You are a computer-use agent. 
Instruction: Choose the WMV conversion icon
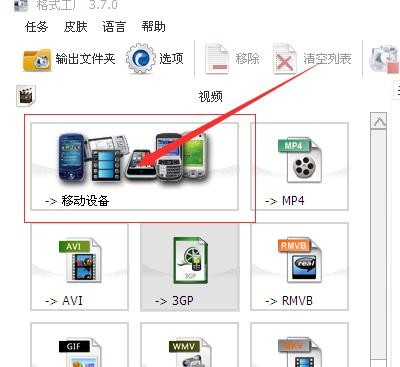[x=190, y=353]
